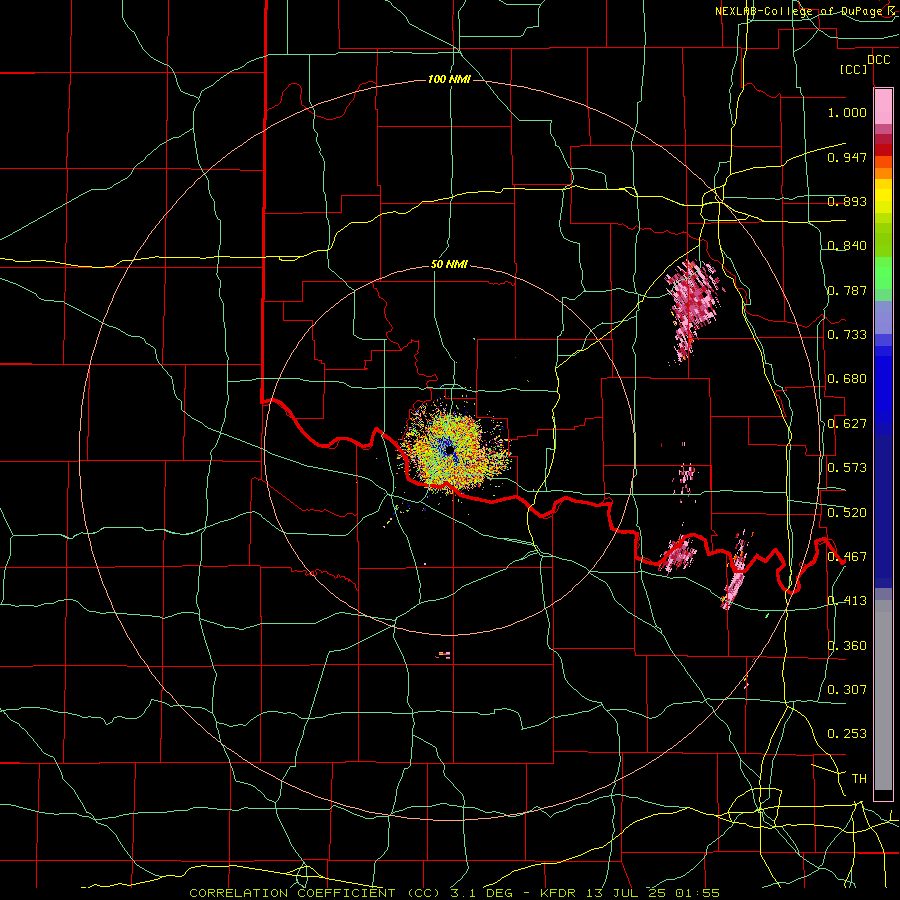Click the gray segment of the color bar
This screenshot has height=900, width=900.
click(x=883, y=695)
